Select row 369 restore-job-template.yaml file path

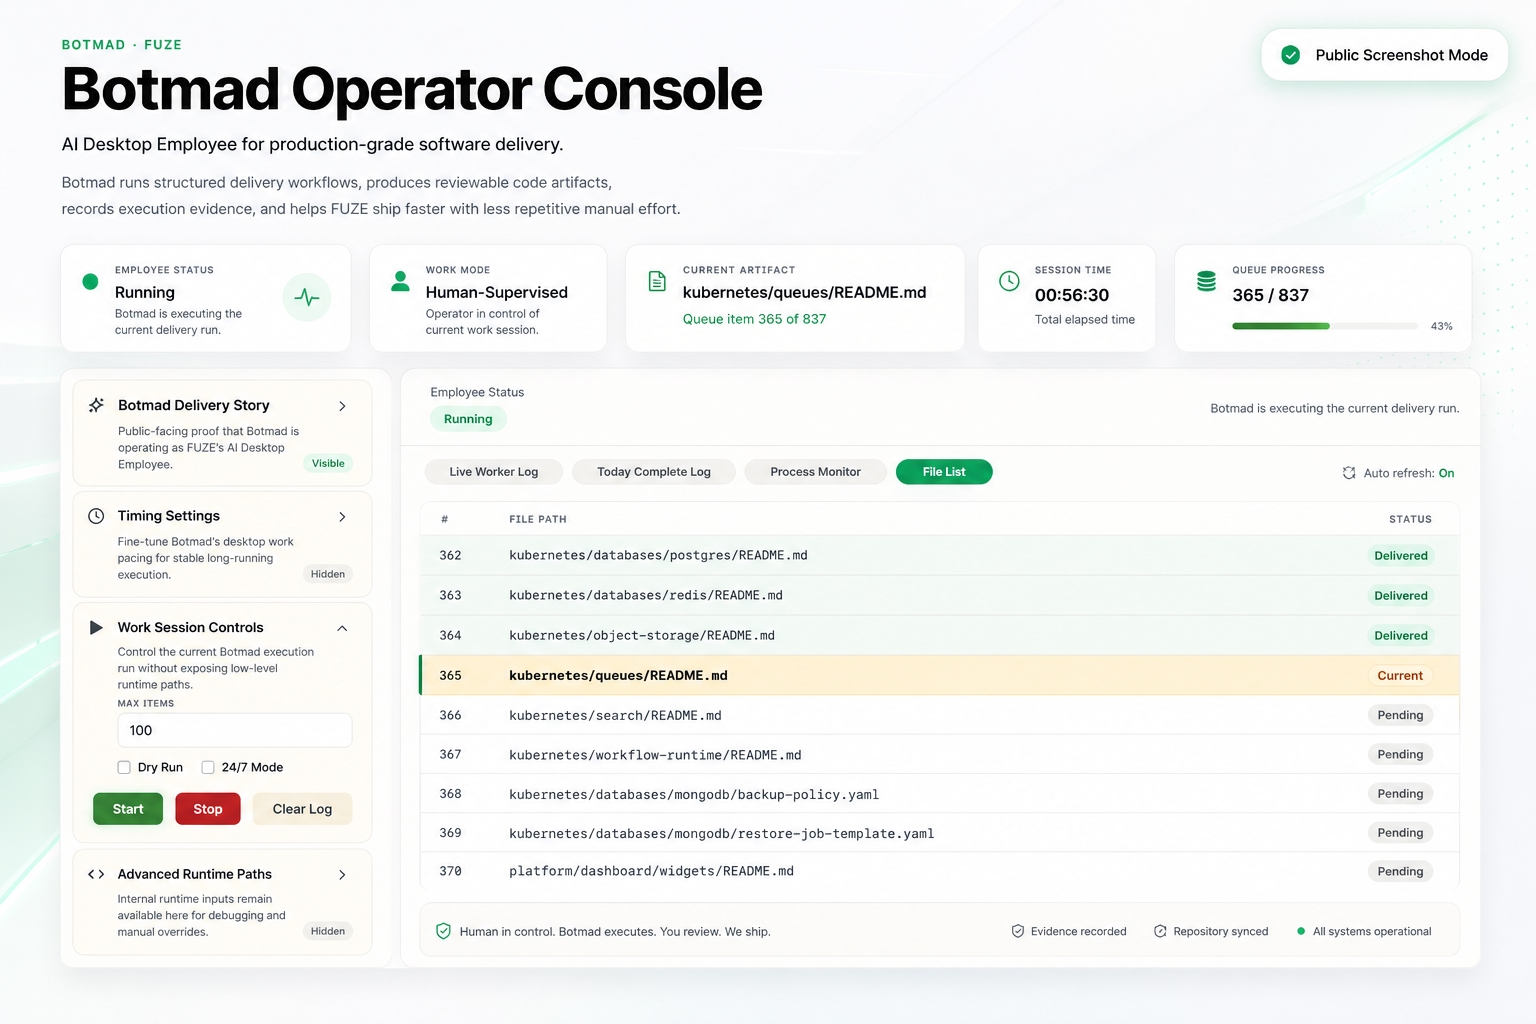click(722, 833)
